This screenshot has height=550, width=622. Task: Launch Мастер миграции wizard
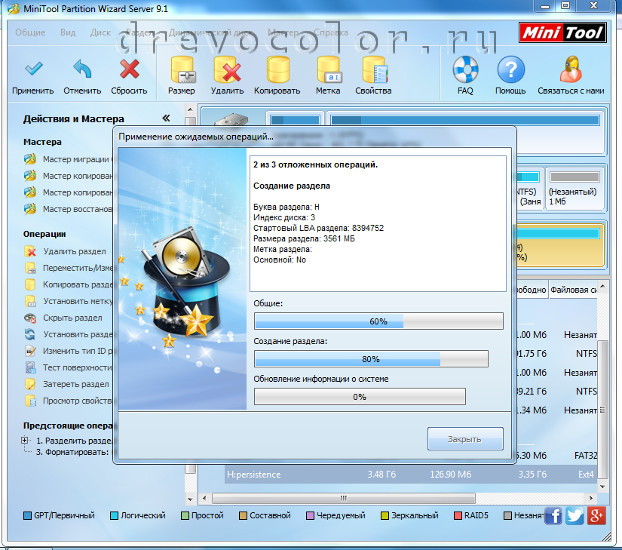point(68,159)
